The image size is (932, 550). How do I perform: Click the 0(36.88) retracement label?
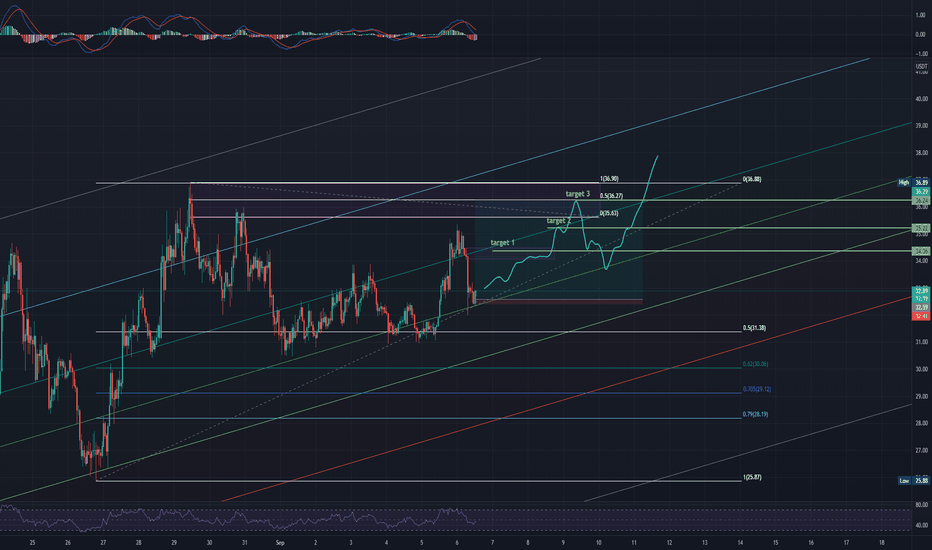tap(752, 178)
